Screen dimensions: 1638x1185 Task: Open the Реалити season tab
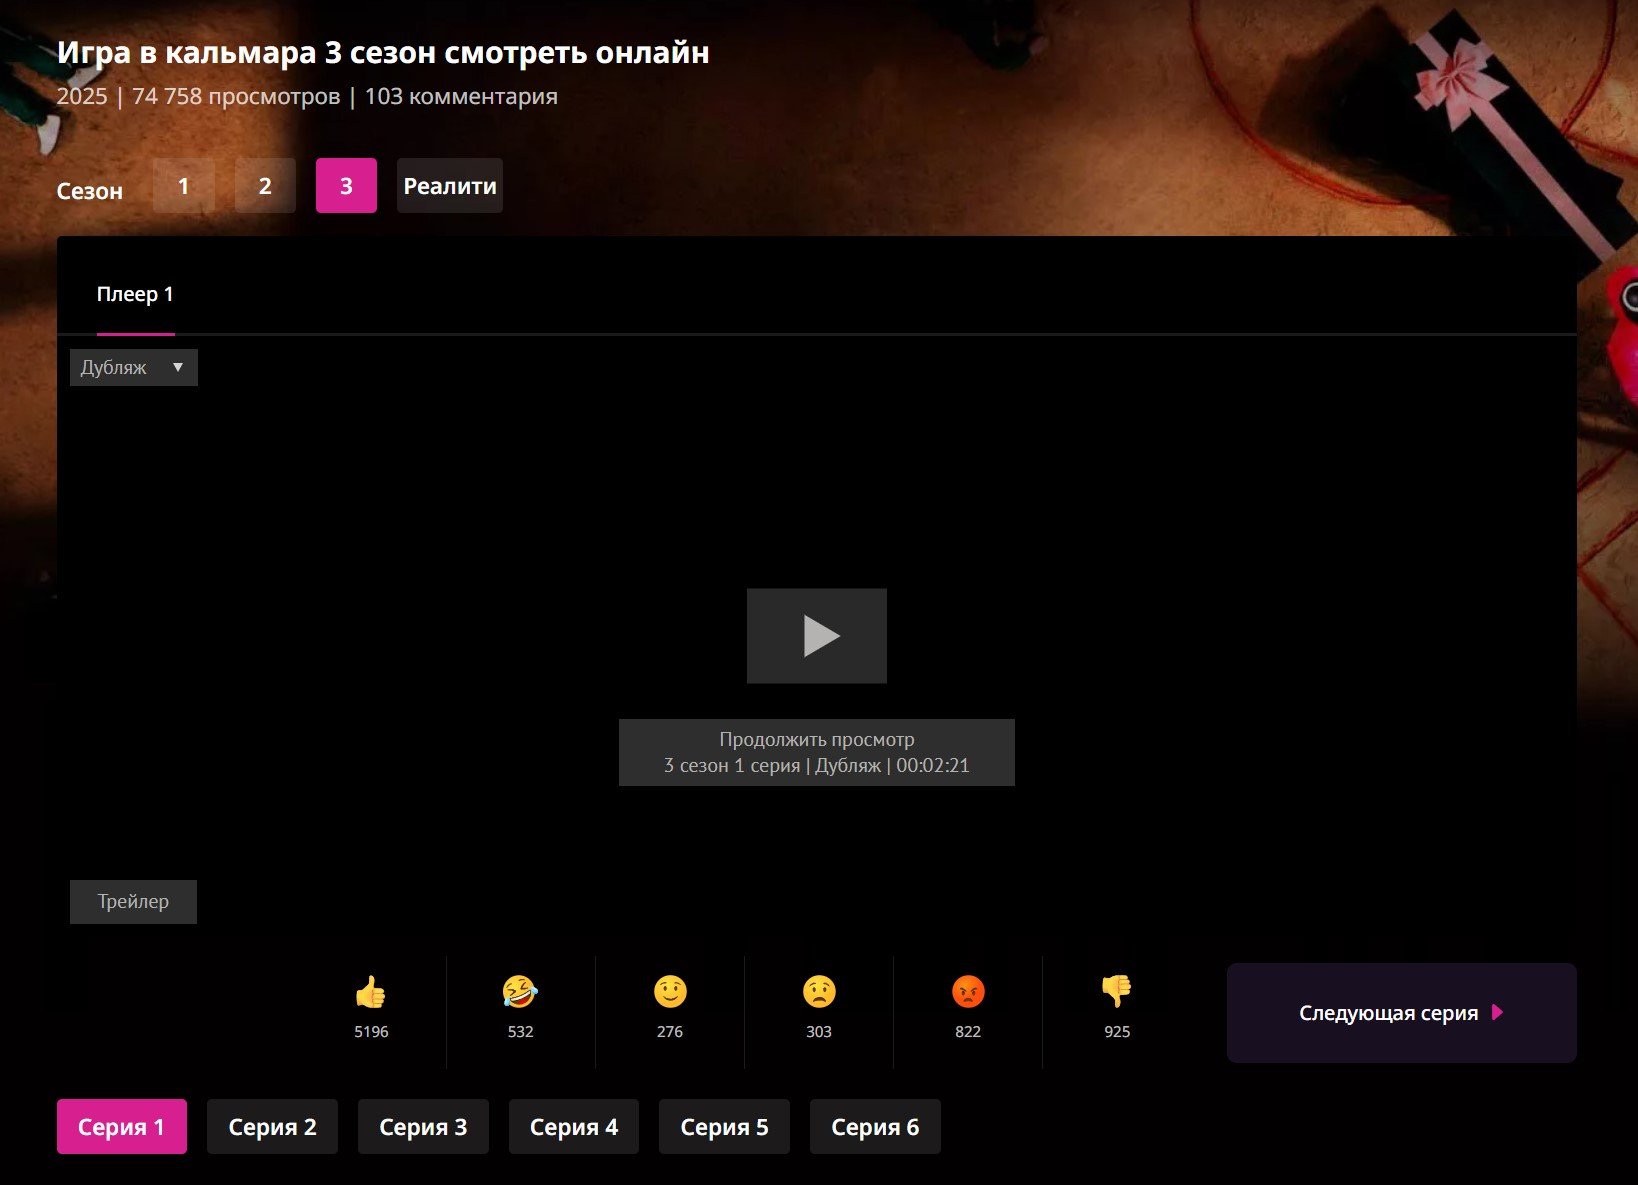[450, 186]
